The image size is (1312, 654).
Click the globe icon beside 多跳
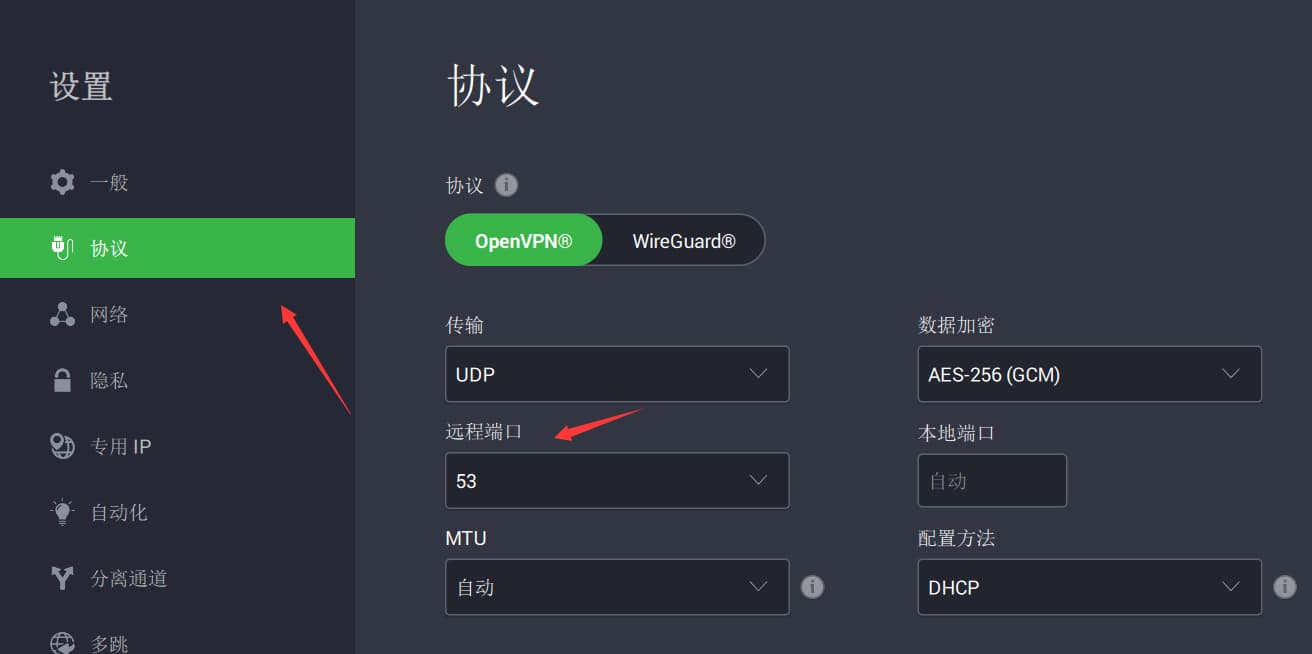pos(62,643)
